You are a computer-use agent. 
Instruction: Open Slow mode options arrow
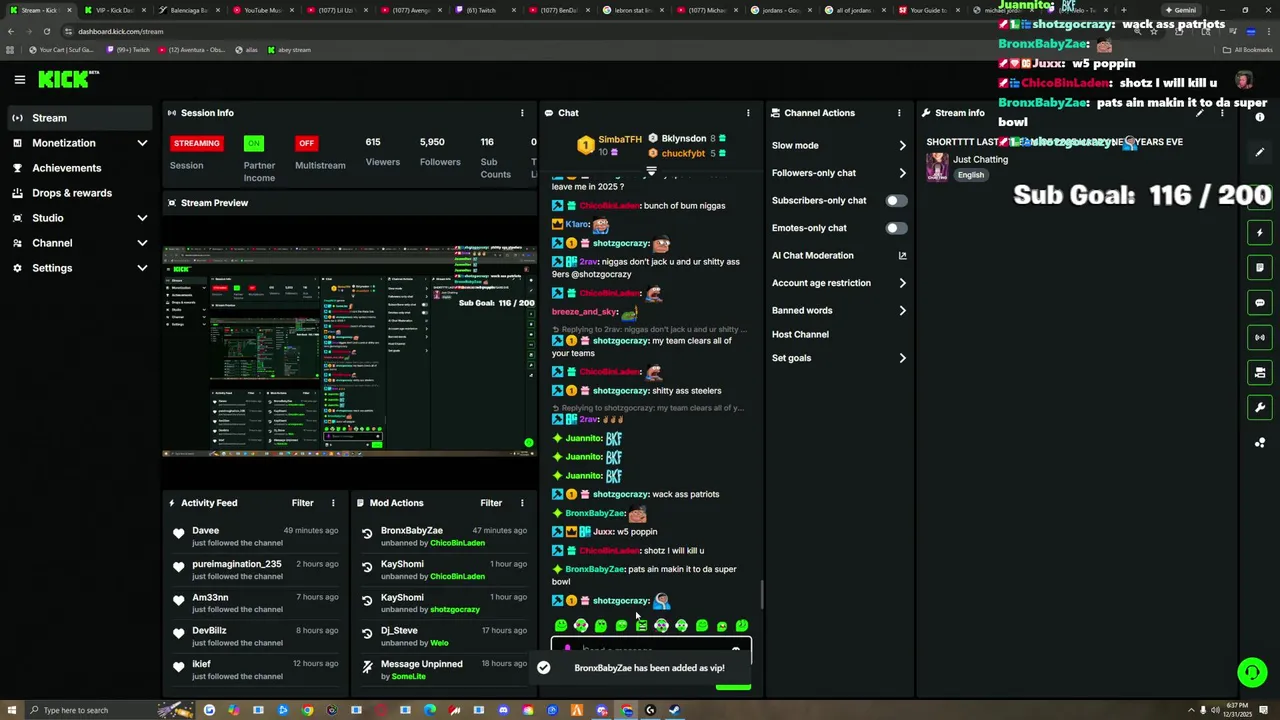click(x=902, y=146)
